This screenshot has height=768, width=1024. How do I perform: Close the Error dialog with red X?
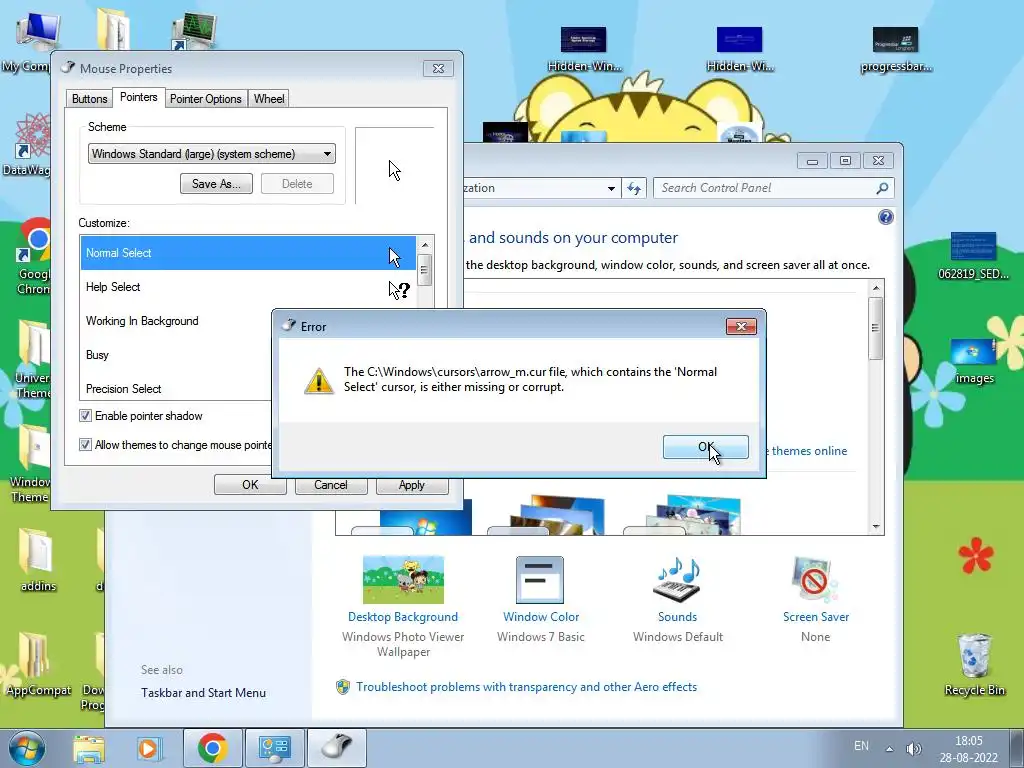(x=741, y=327)
